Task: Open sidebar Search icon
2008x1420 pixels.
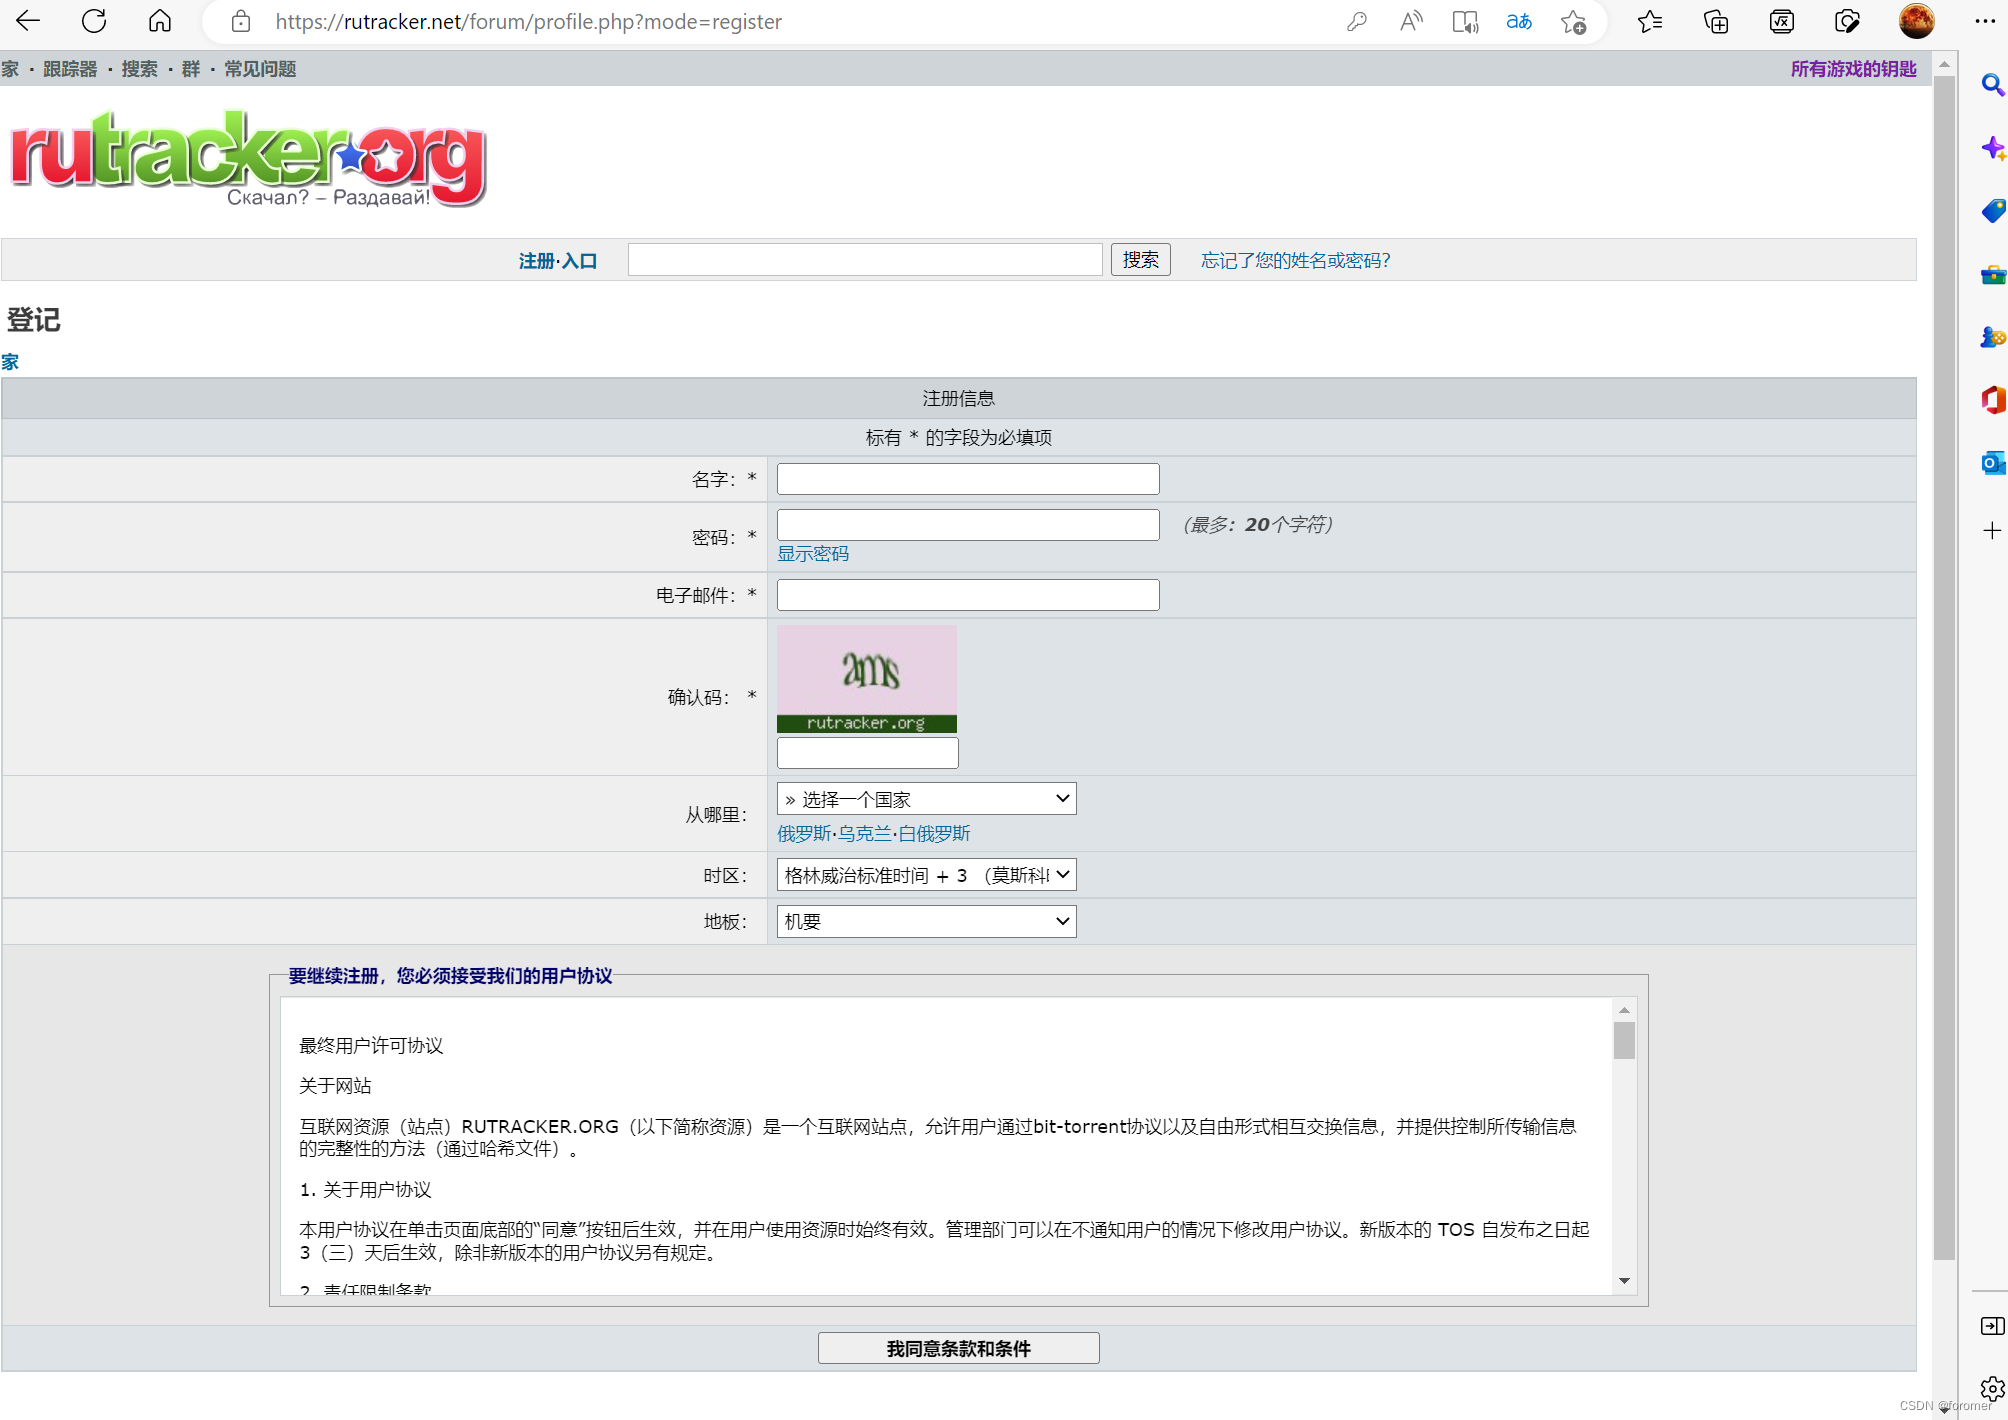Action: 1992,85
